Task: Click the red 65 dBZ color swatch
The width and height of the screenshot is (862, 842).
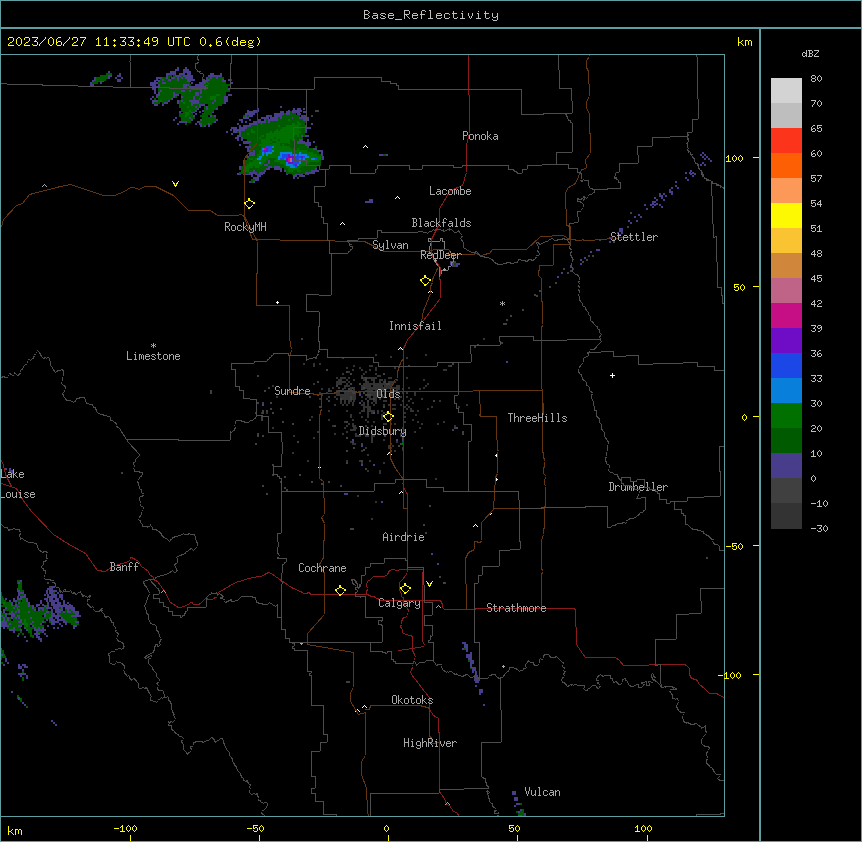Action: tap(786, 141)
